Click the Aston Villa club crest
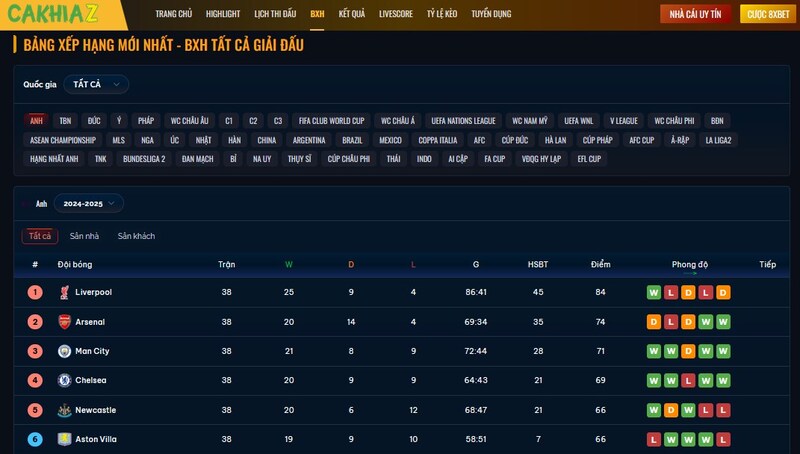800x454 pixels. (64, 439)
